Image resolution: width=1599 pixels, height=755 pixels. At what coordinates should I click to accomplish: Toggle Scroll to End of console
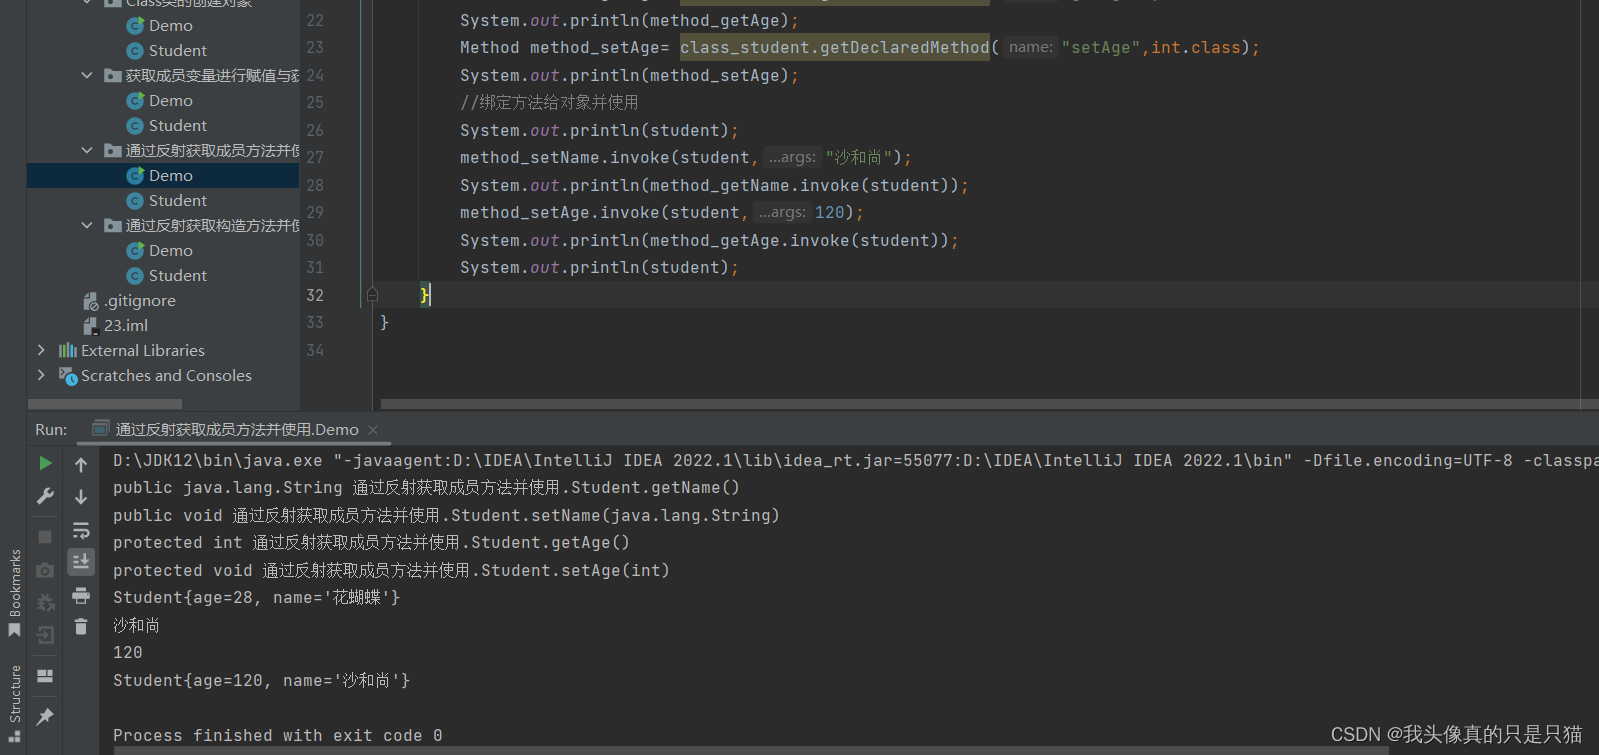click(x=81, y=562)
